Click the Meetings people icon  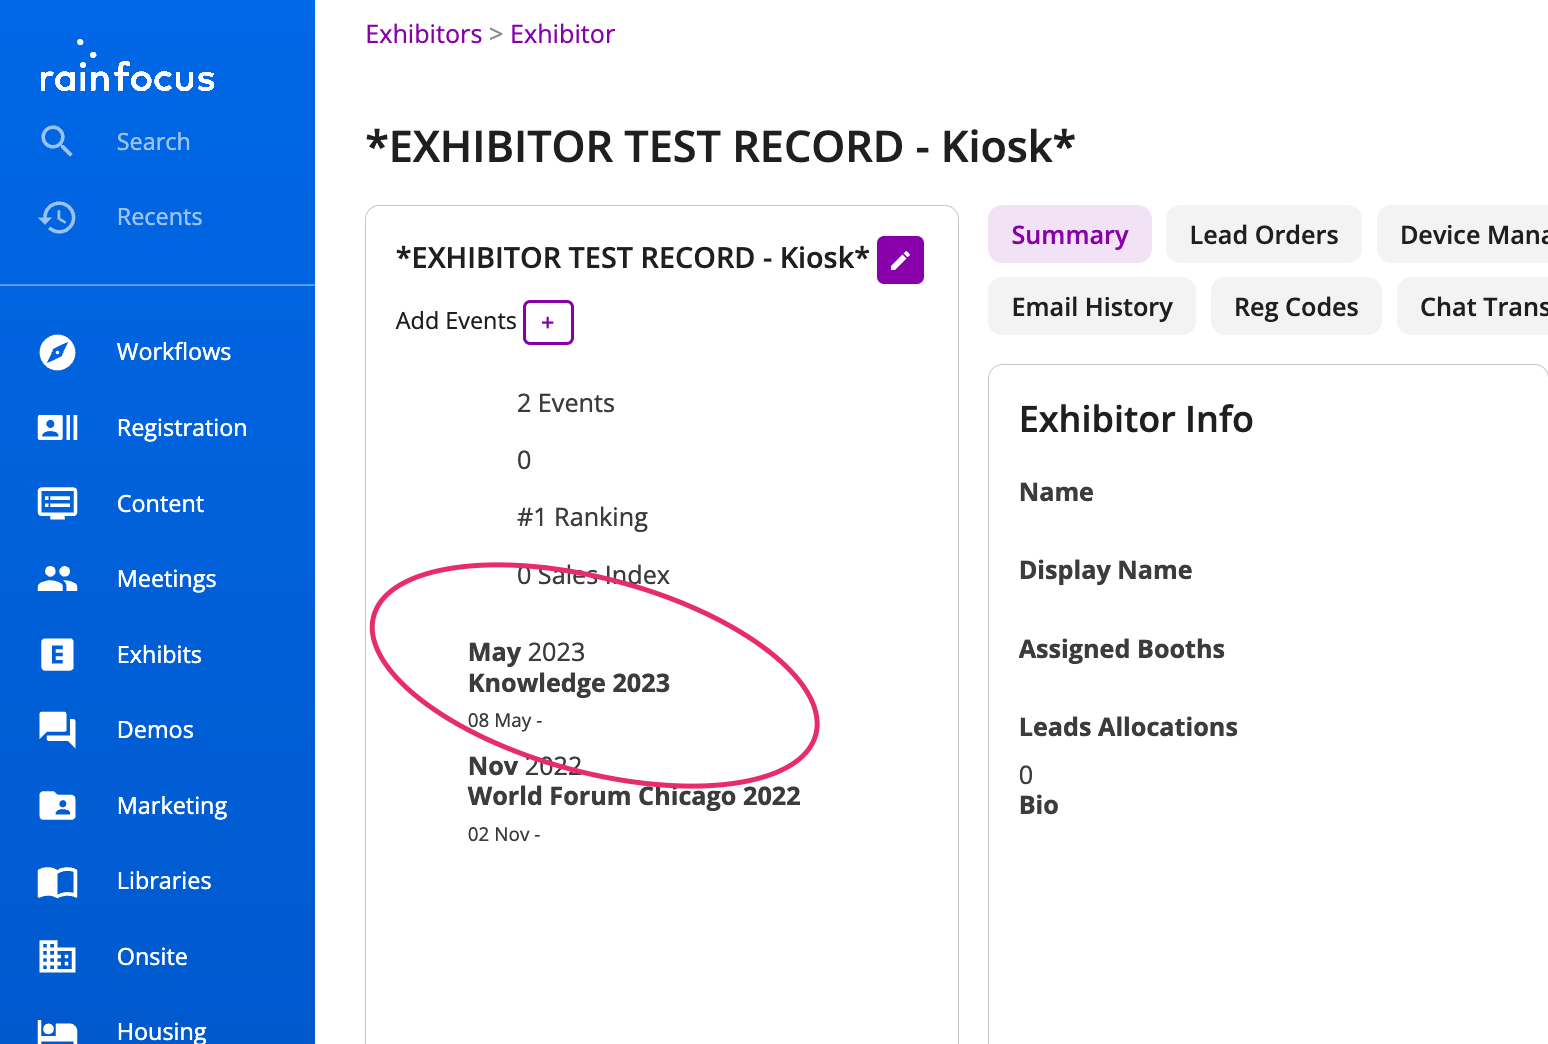[57, 579]
